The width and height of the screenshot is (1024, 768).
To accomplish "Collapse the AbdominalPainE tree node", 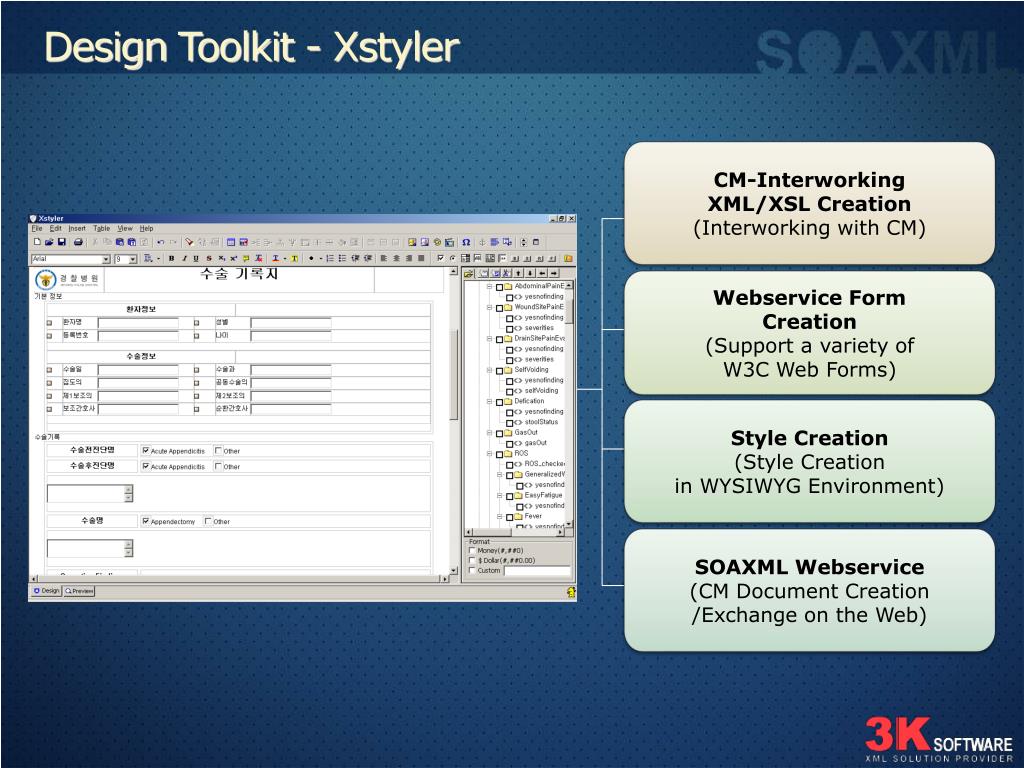I will pyautogui.click(x=490, y=286).
